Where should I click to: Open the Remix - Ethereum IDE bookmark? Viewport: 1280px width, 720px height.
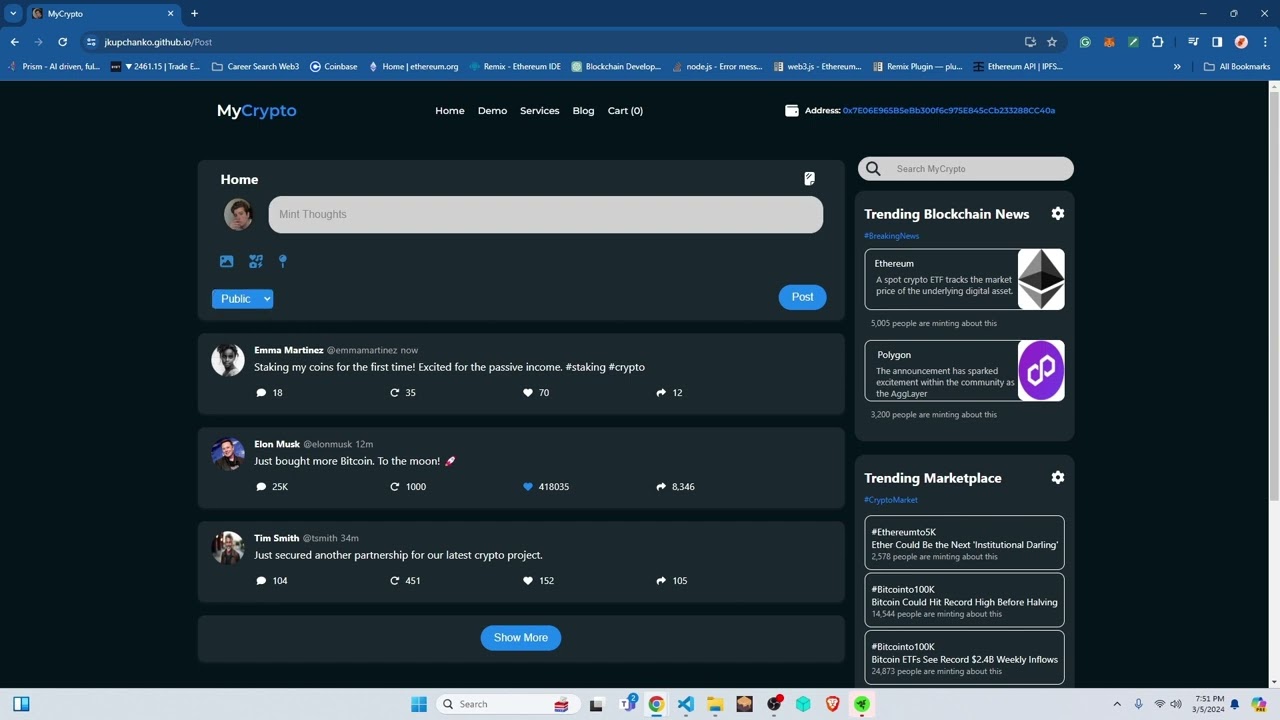(515, 67)
